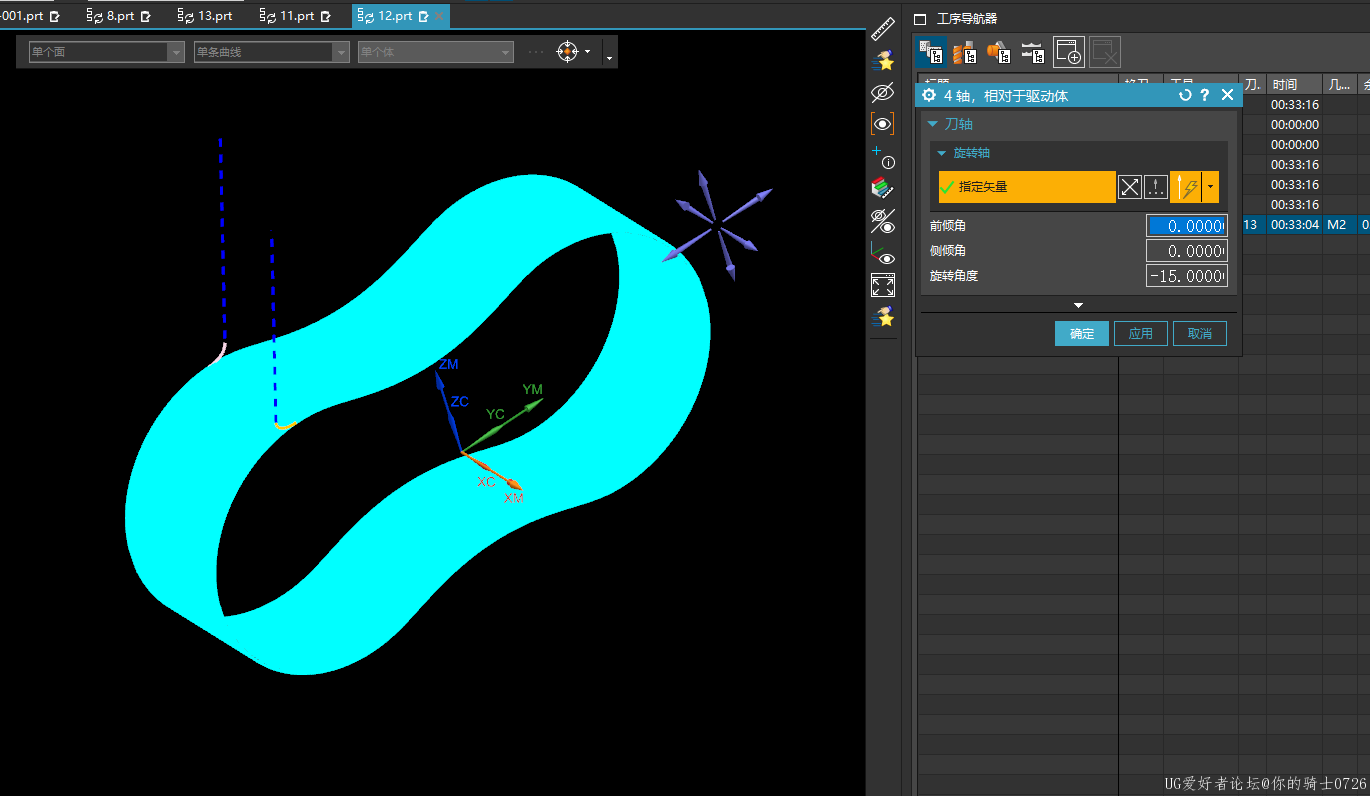Click the 旋转角度 input field
The image size is (1370, 796).
[1186, 276]
